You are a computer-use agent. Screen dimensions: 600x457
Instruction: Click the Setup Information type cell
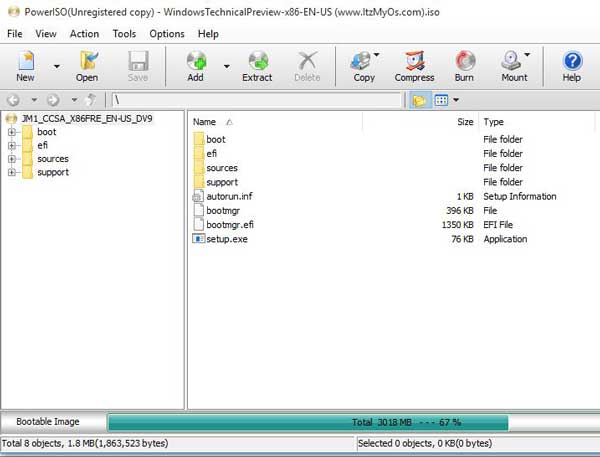click(520, 196)
